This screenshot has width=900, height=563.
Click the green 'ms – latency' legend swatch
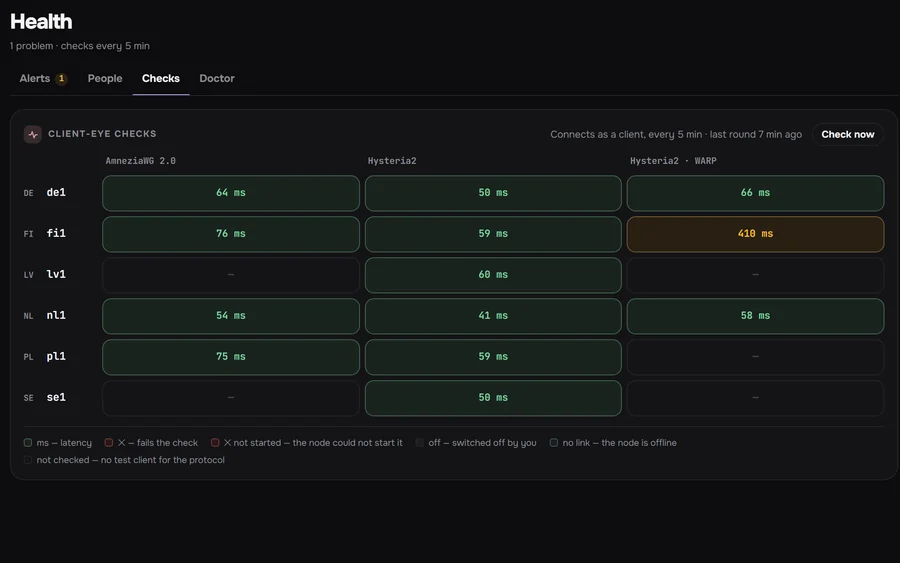(x=28, y=442)
